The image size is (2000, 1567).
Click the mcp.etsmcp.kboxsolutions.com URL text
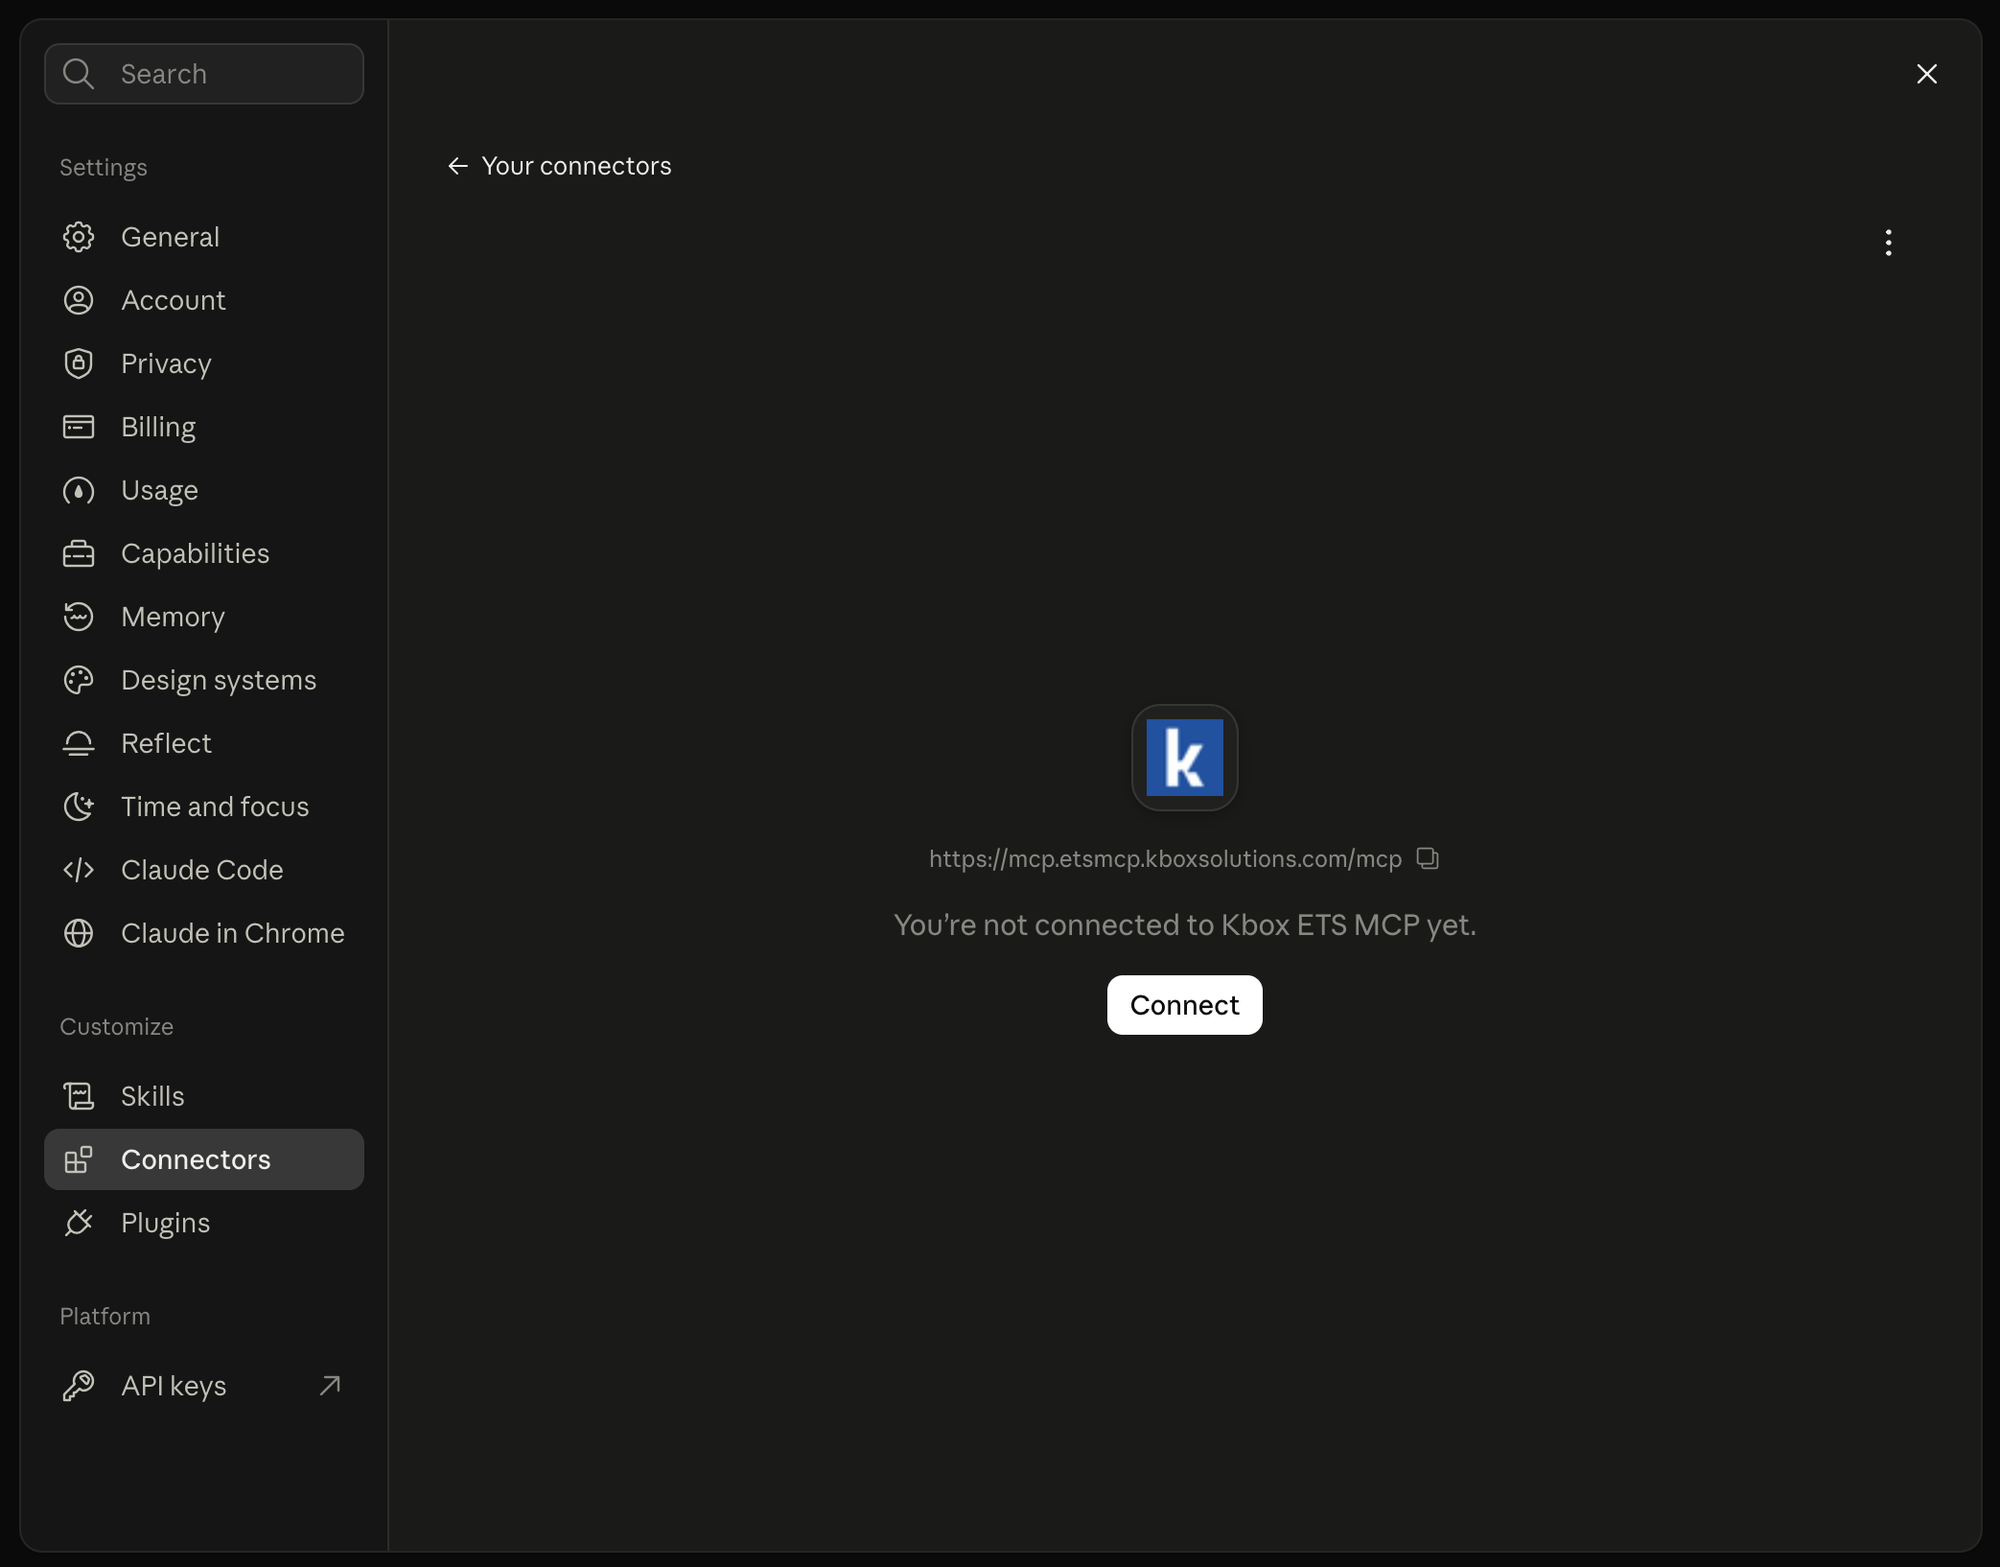tap(1165, 859)
